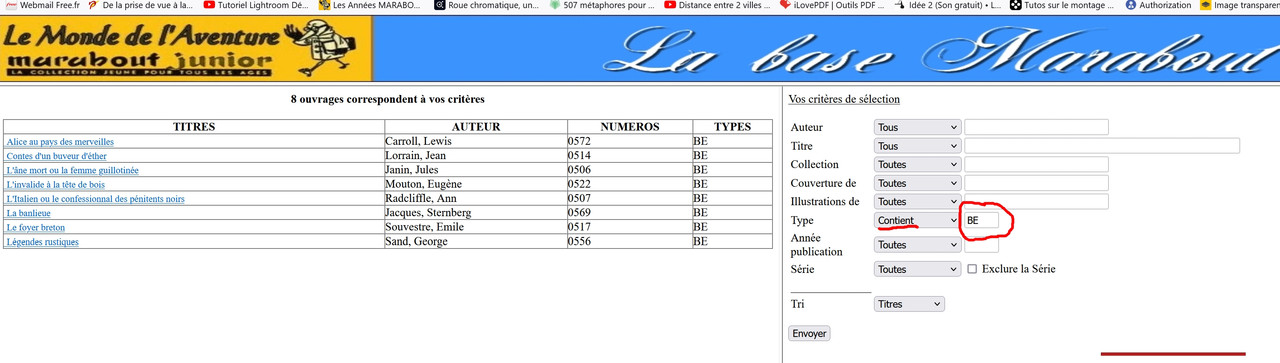Image resolution: width=1280 pixels, height=363 pixels.
Task: Click 'Vos critères de sélection' heading
Action: pyautogui.click(x=844, y=99)
